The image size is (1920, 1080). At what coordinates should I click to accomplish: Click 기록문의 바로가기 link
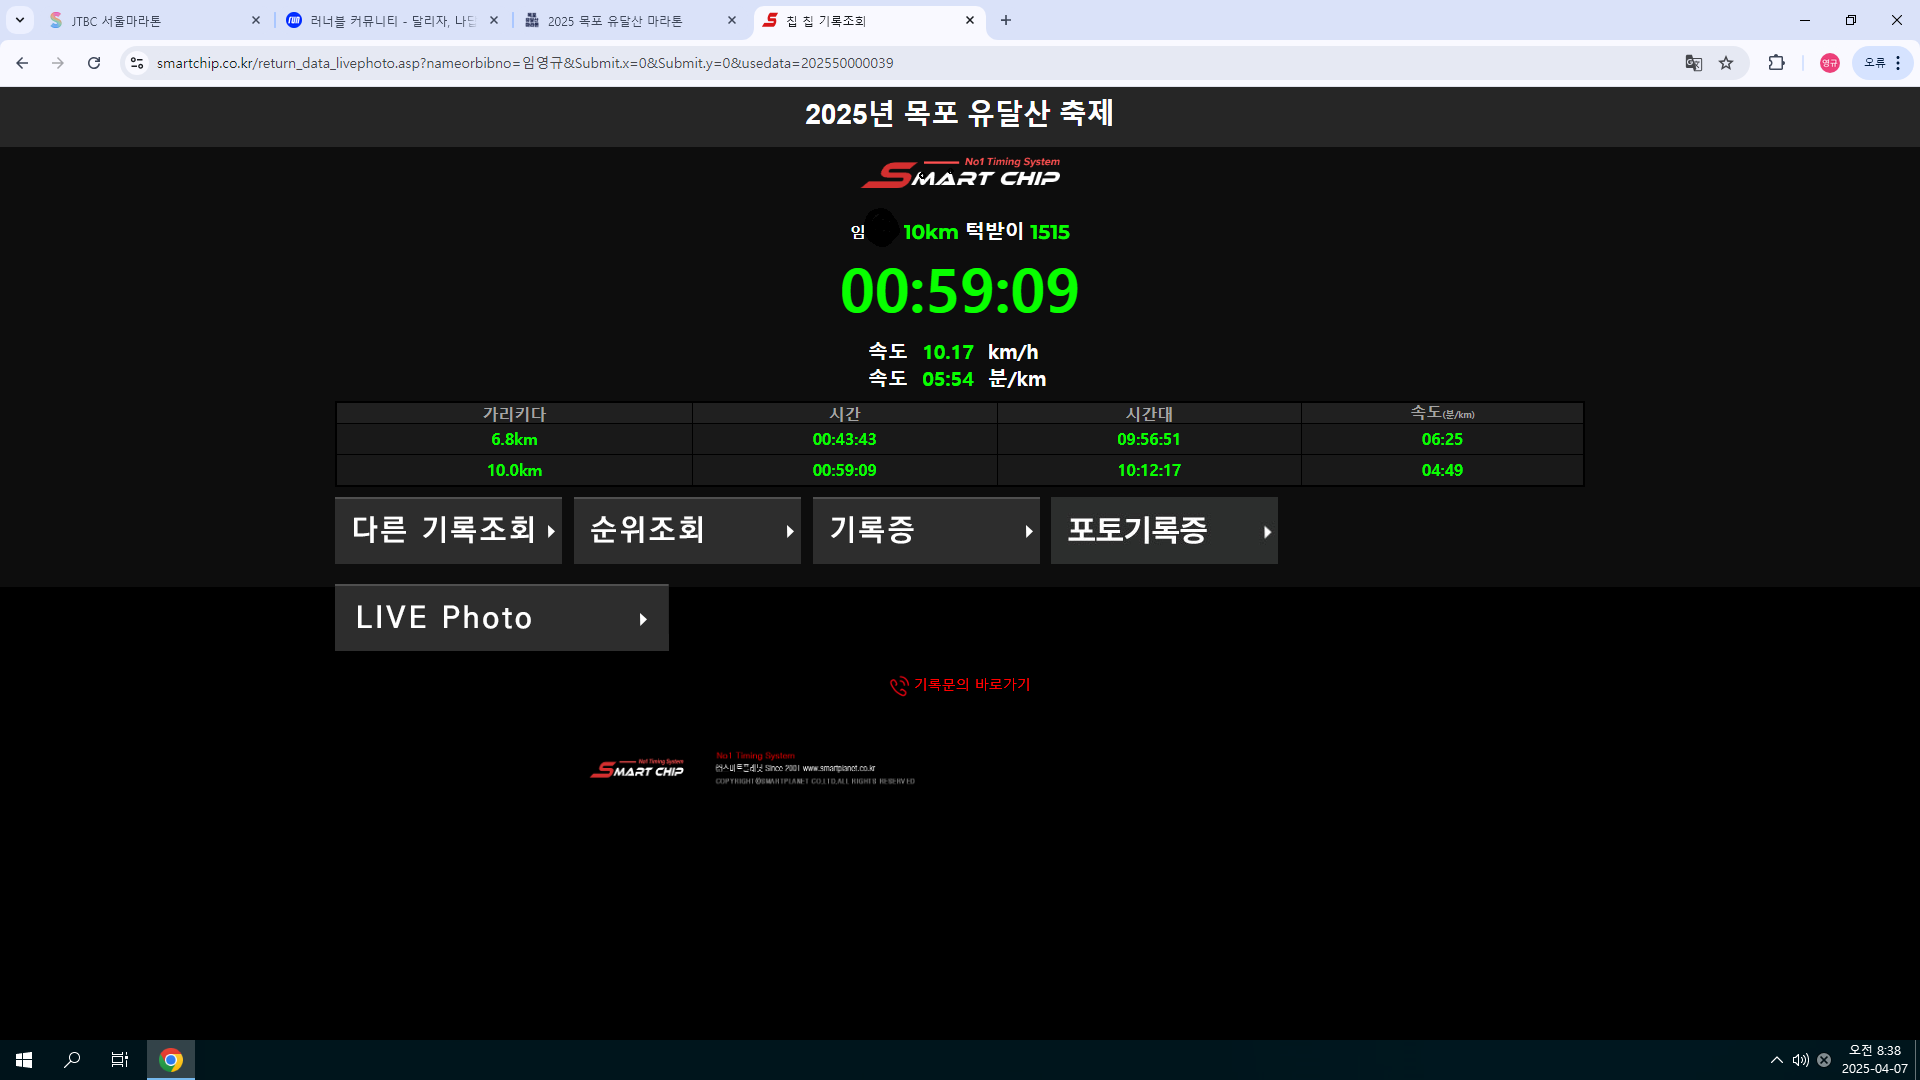coord(960,685)
